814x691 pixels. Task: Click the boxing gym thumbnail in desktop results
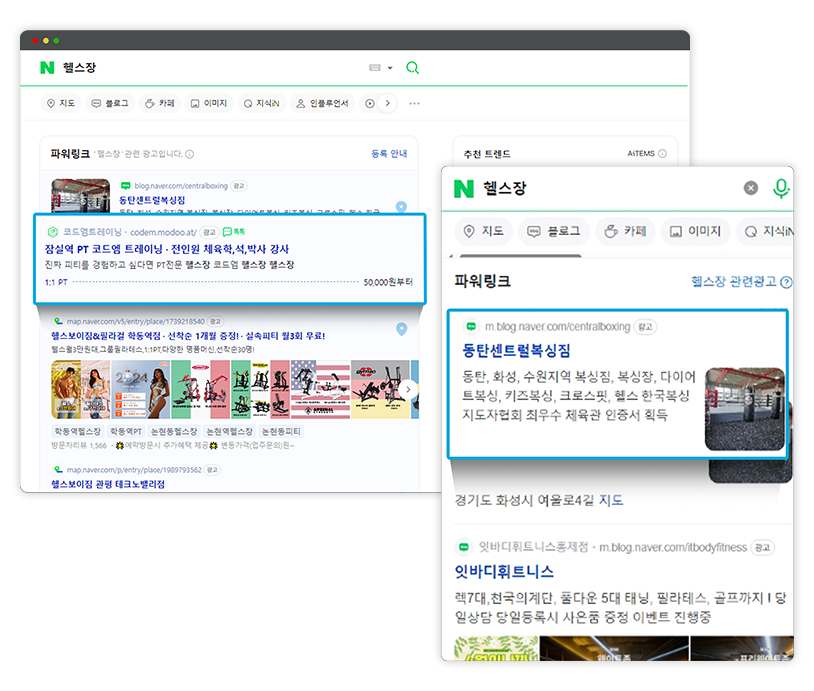(80, 196)
